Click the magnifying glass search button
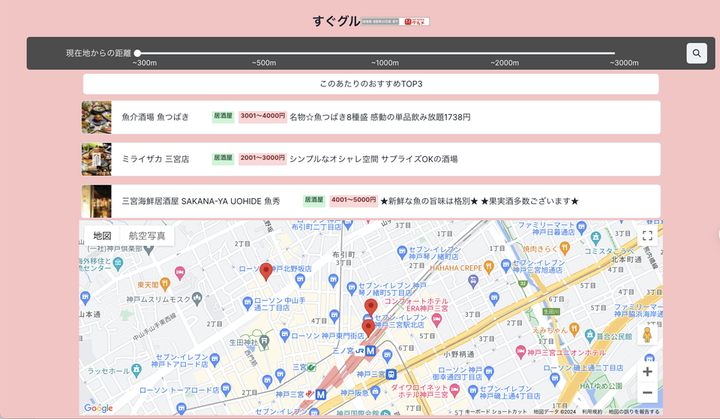Image resolution: width=720 pixels, height=419 pixels. coord(696,53)
